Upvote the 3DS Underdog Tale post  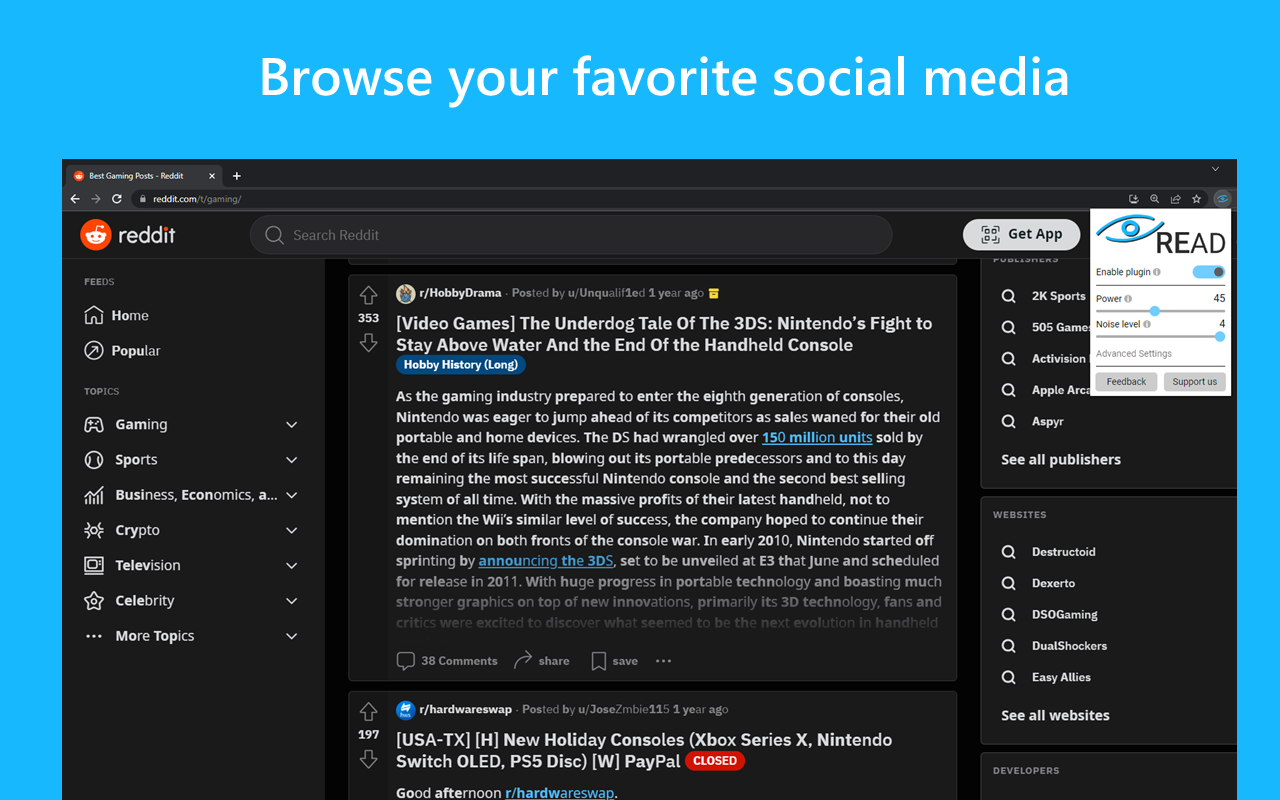click(368, 295)
